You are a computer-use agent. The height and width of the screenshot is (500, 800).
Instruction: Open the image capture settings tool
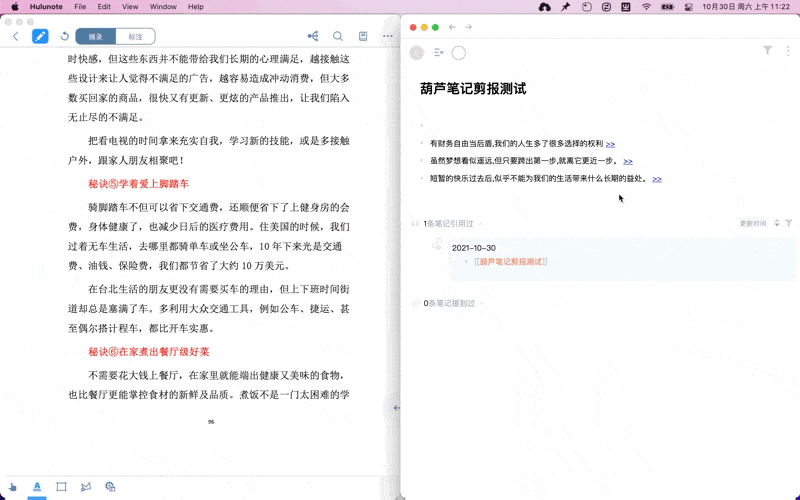[110, 487]
